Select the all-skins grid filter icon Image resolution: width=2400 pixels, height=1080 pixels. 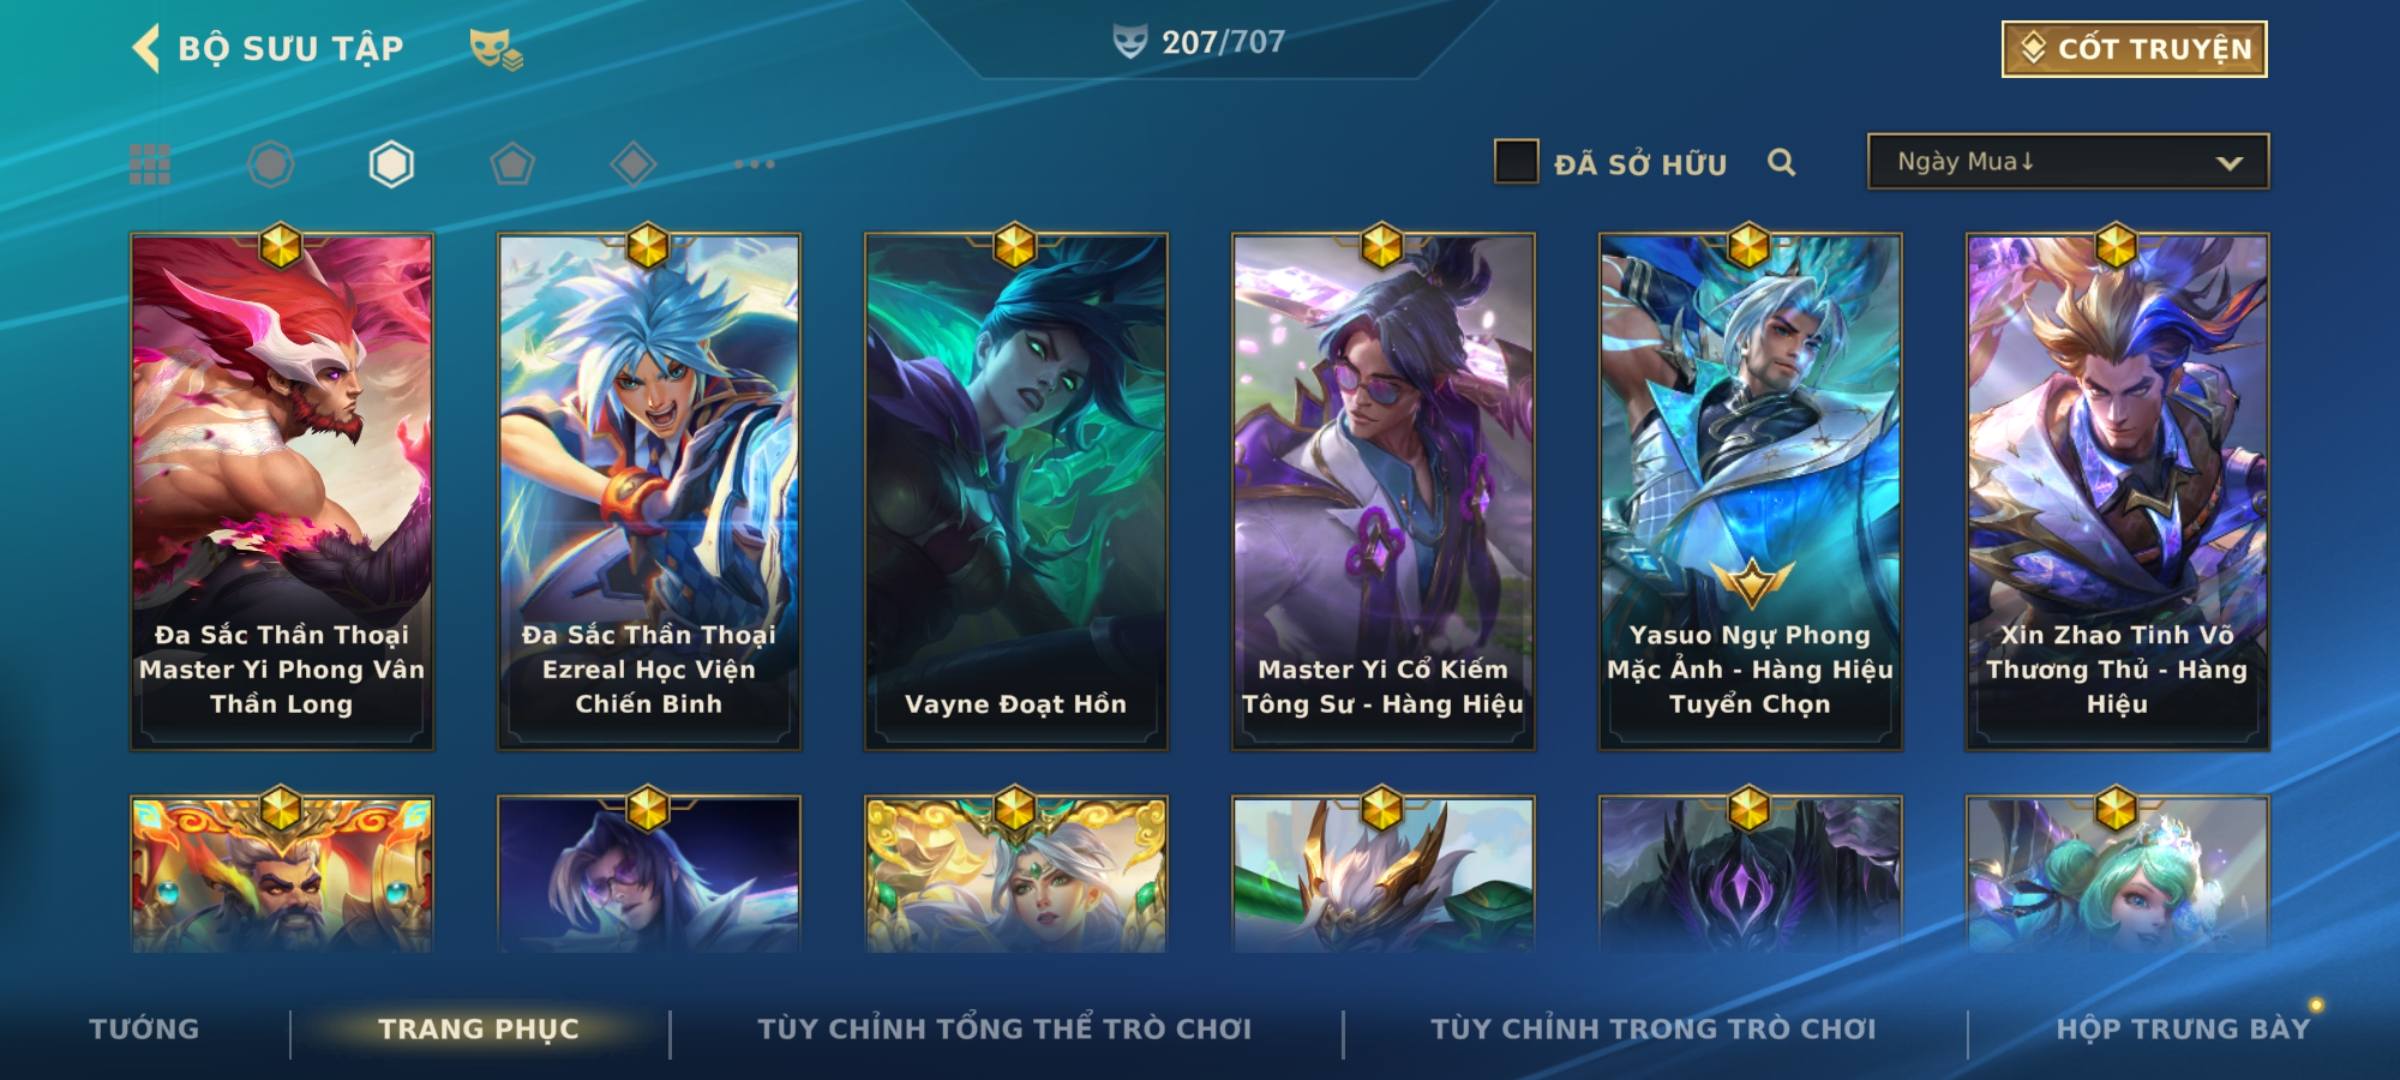(150, 164)
